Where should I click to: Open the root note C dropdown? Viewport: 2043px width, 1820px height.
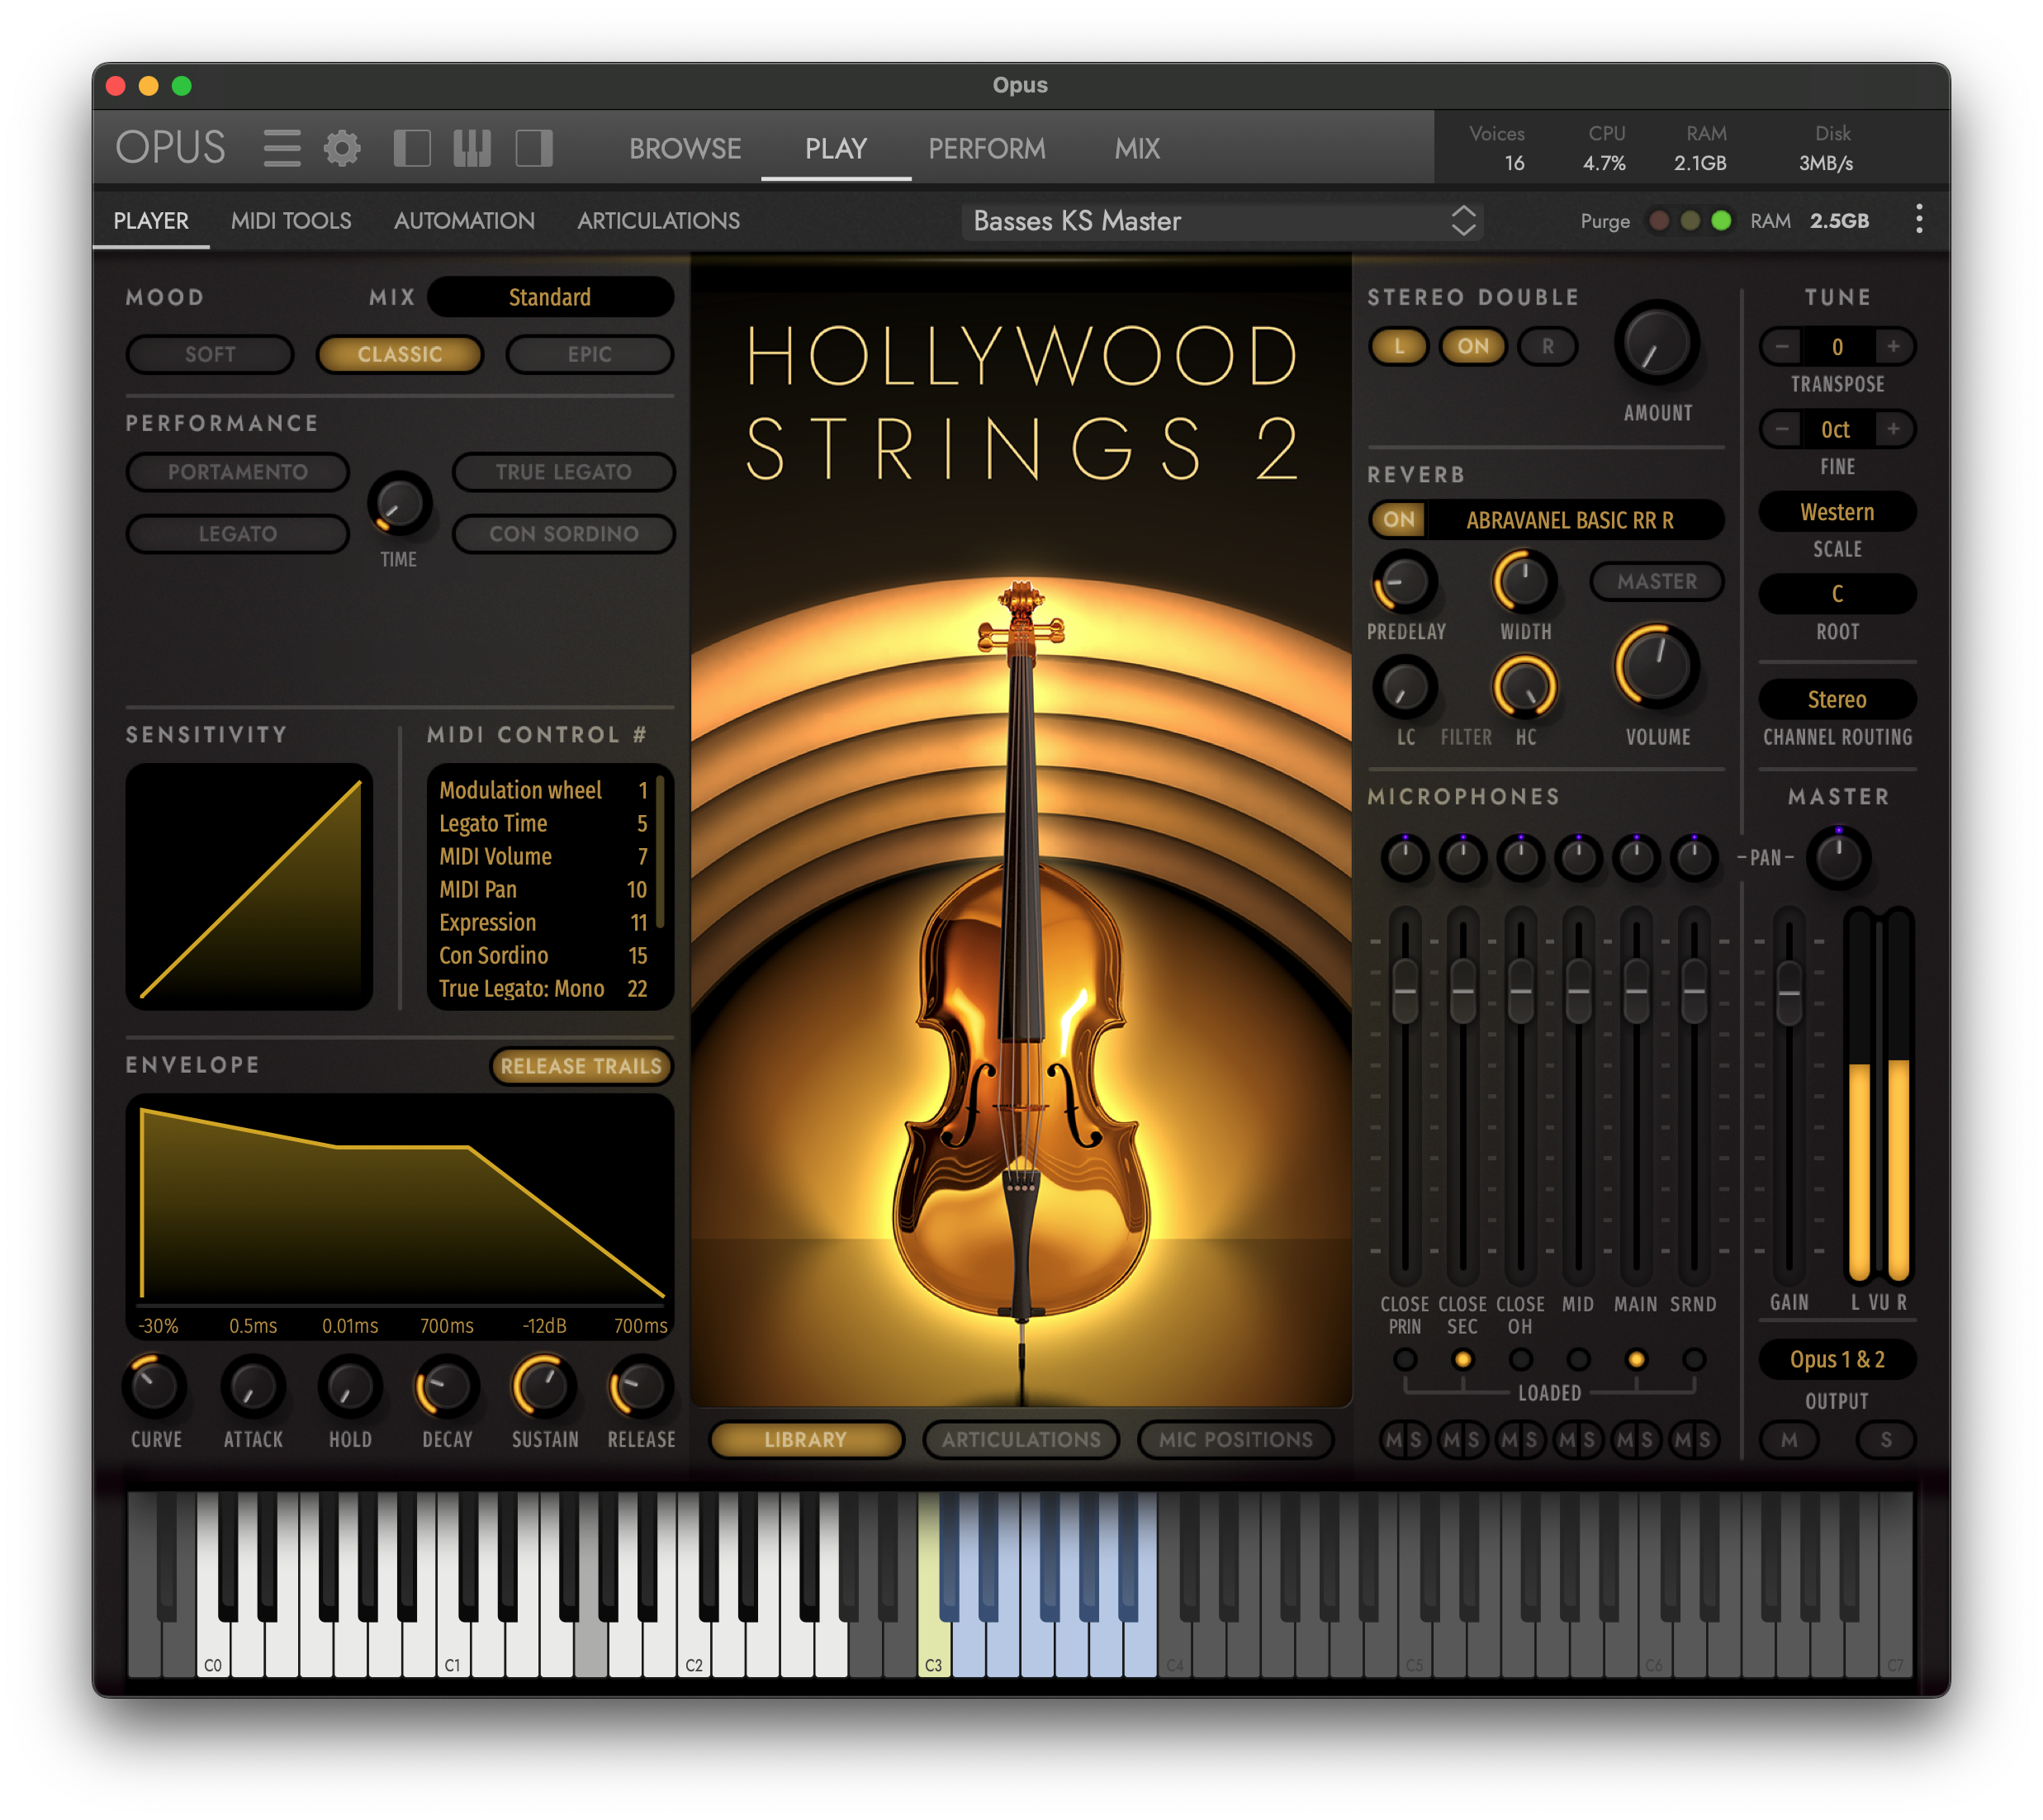(1837, 594)
